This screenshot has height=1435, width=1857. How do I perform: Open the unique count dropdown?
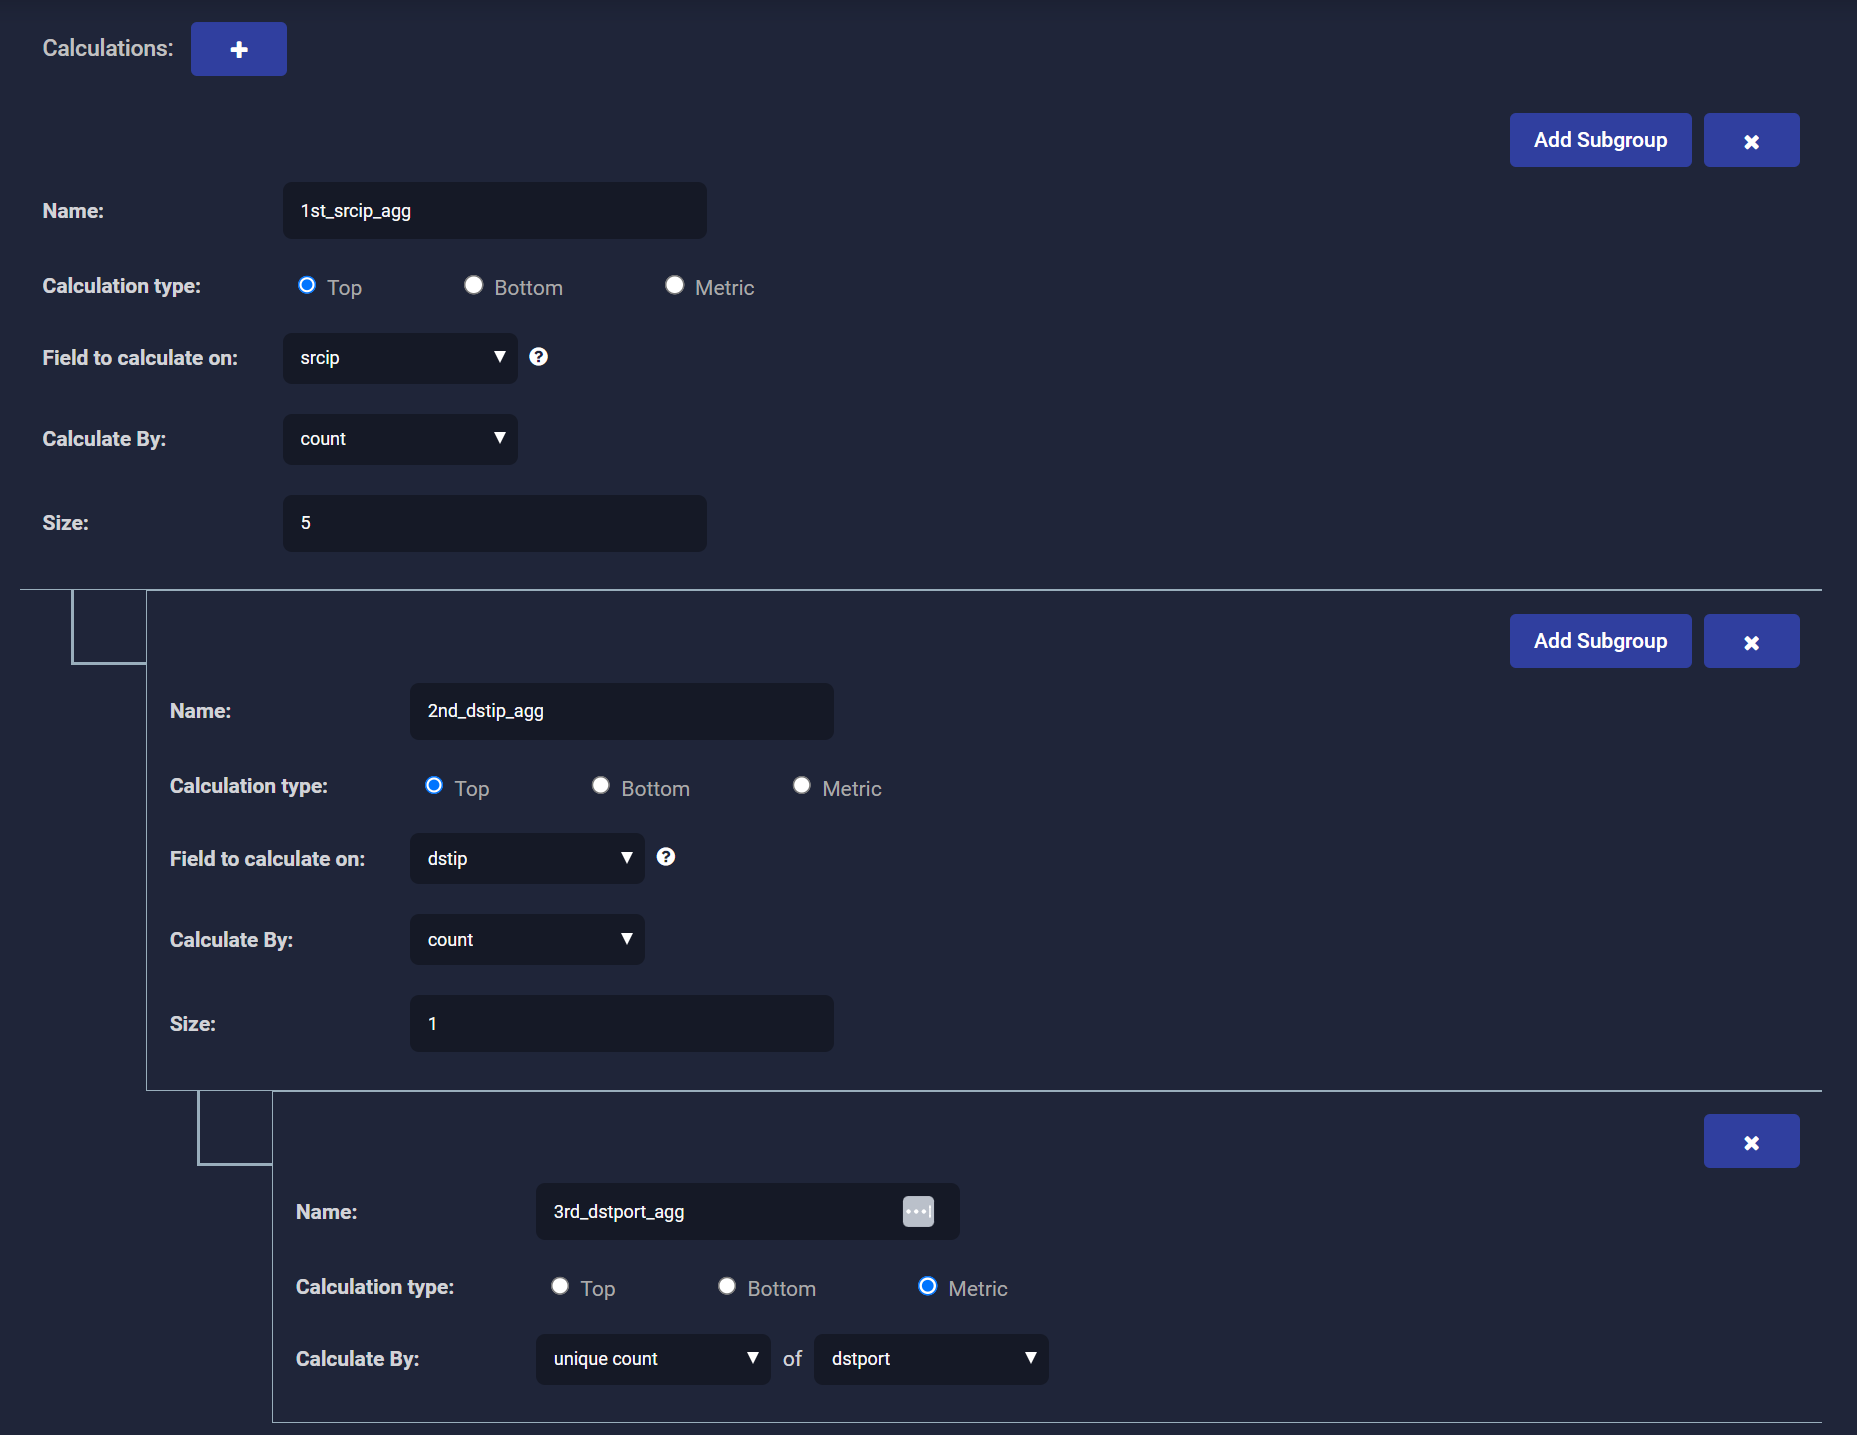652,1359
